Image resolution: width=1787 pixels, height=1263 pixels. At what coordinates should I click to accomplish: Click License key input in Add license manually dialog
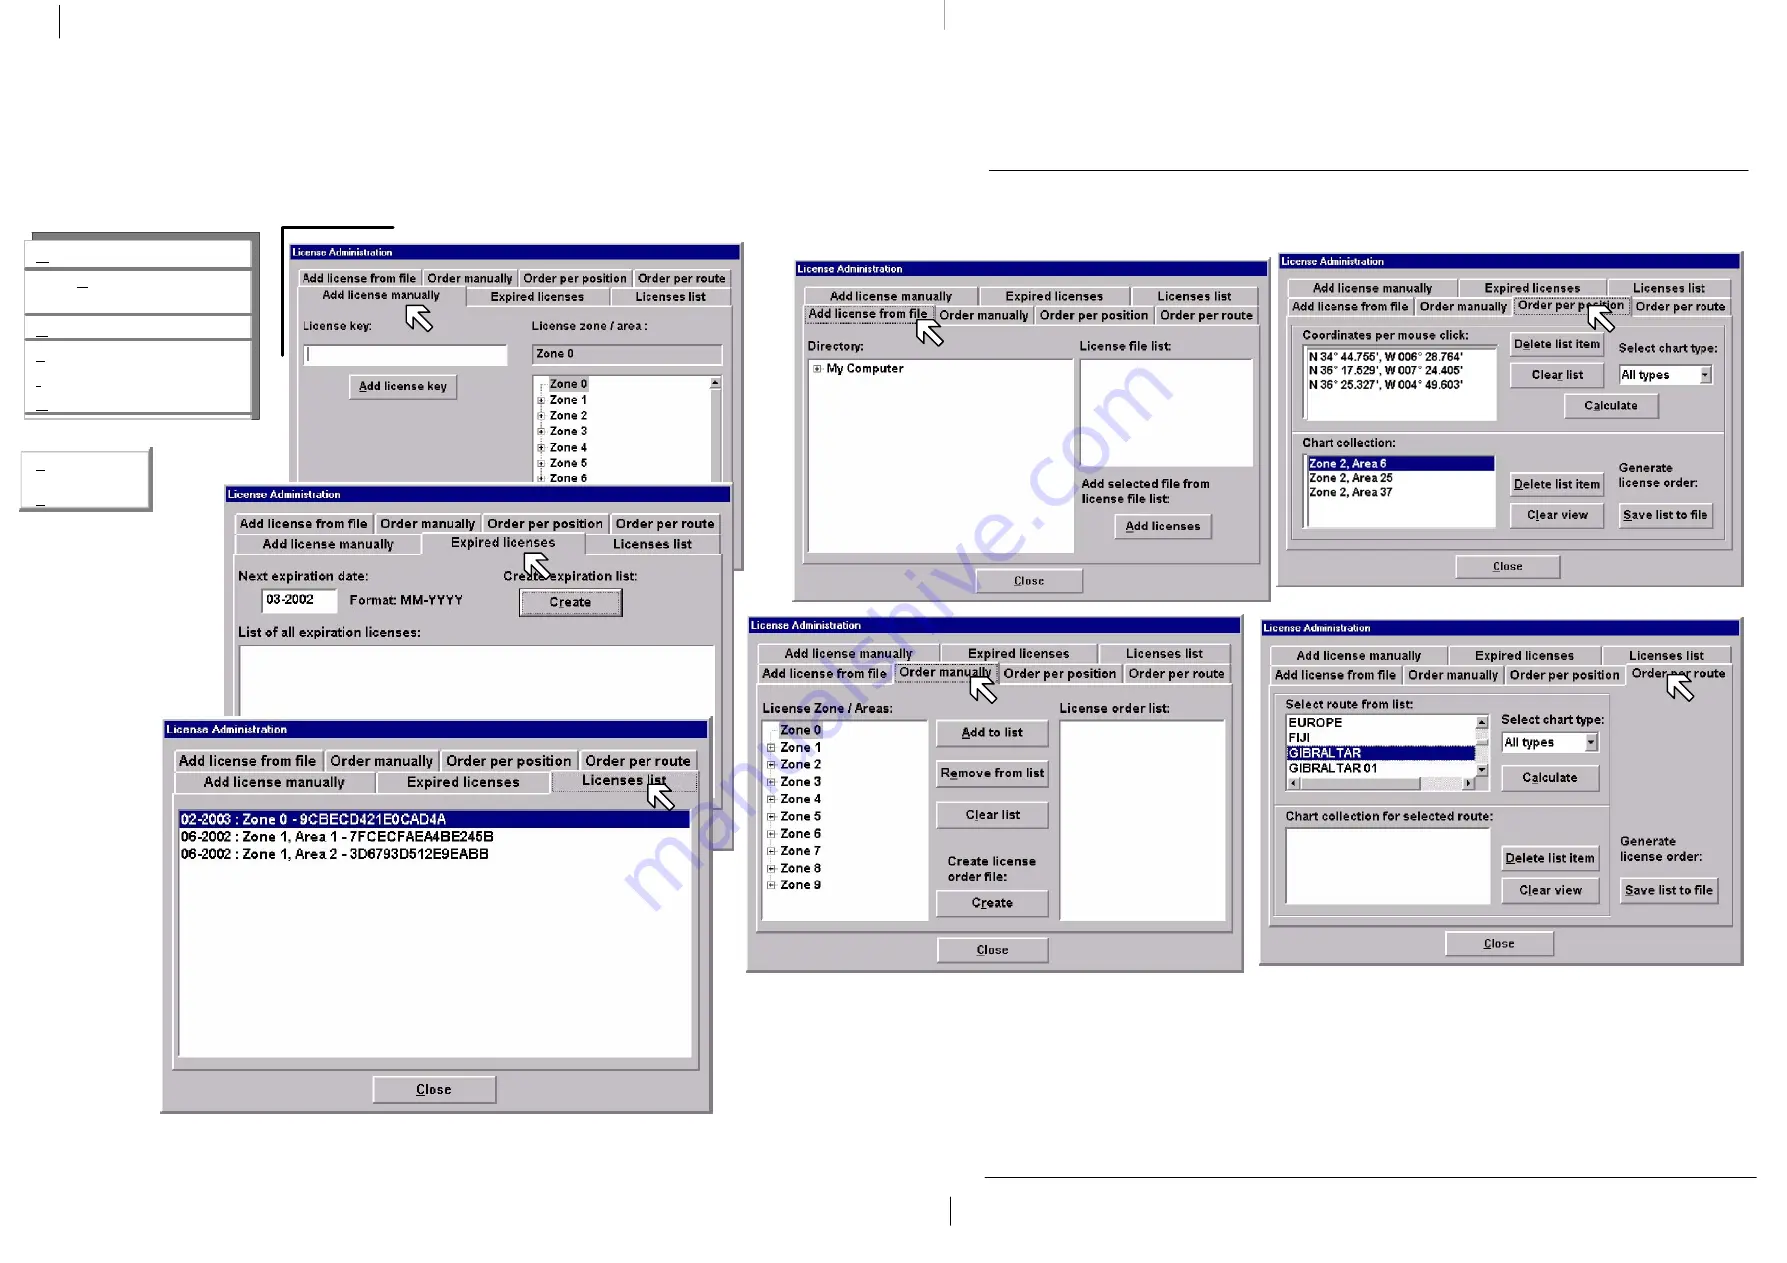coord(405,354)
